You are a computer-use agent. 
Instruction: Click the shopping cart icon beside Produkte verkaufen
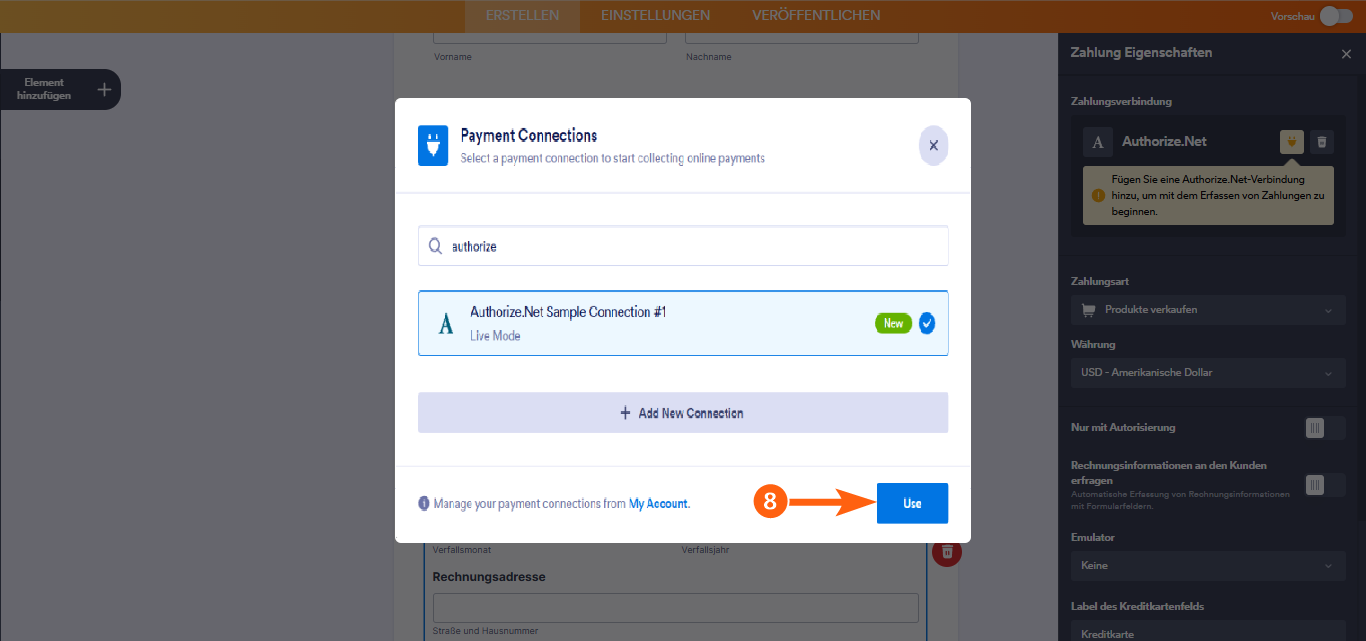(1087, 309)
